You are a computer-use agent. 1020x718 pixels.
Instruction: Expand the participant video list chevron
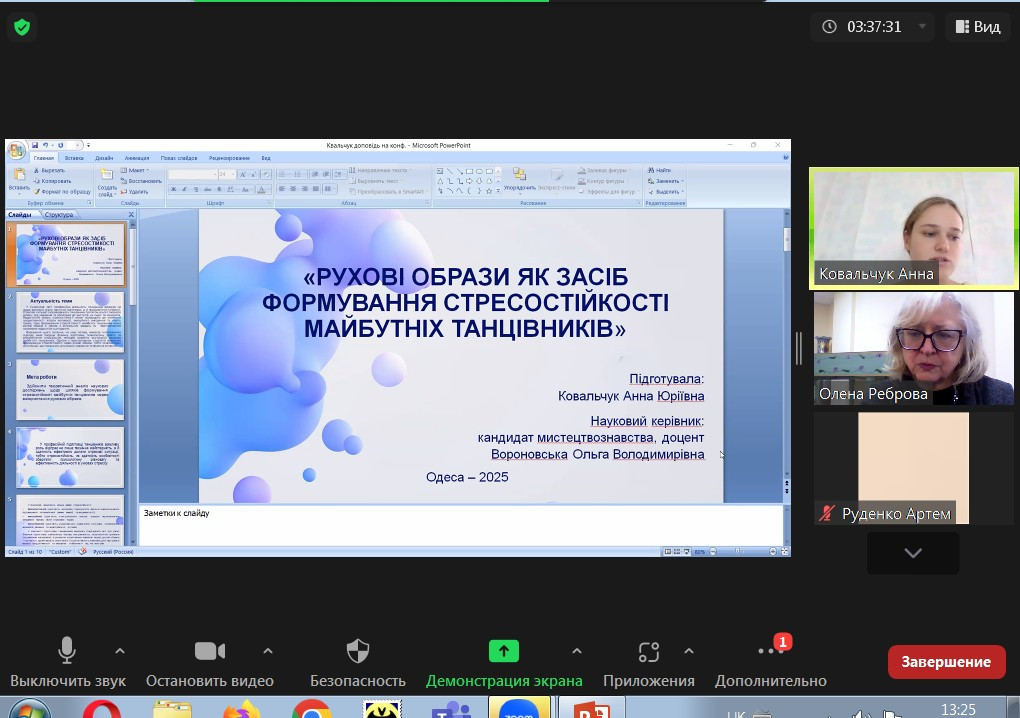[x=912, y=553]
